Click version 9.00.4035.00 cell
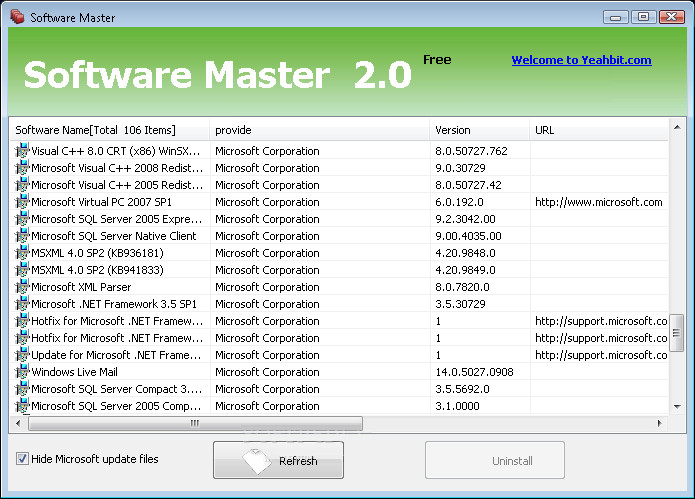The height and width of the screenshot is (499, 695). coord(468,236)
